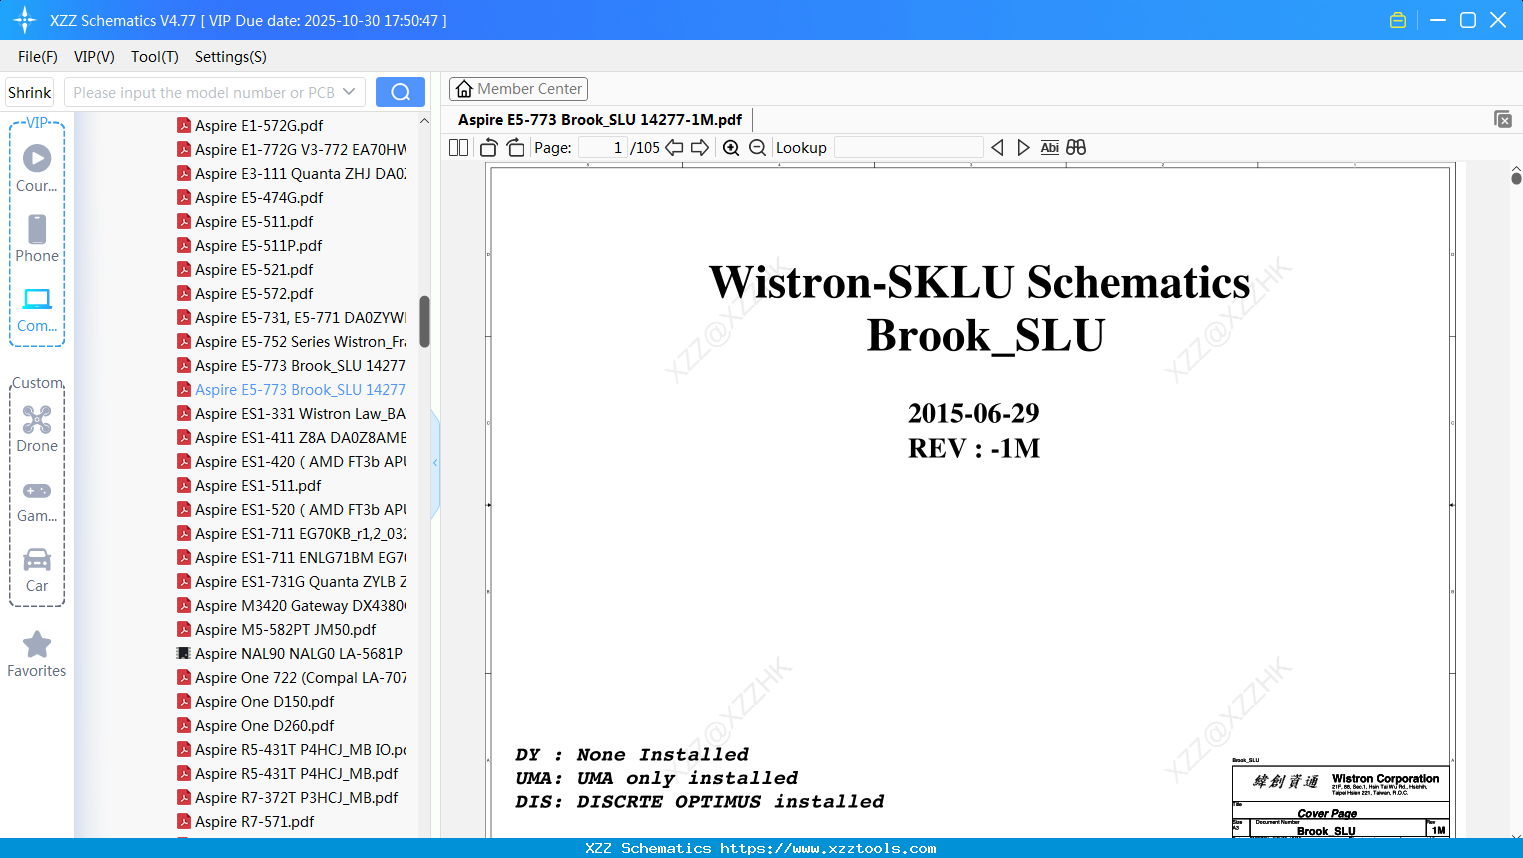Click the file list up arrow

click(x=424, y=121)
